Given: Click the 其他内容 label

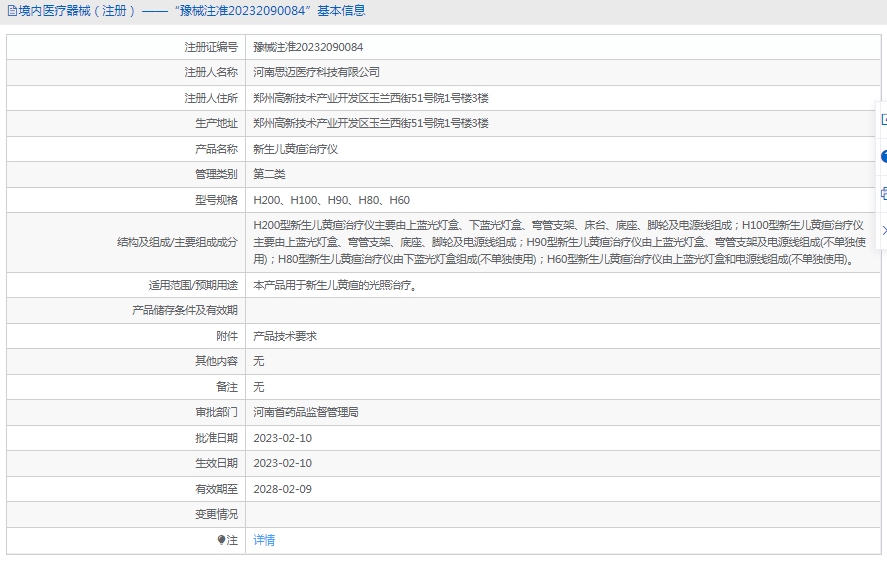Looking at the screenshot, I should (x=217, y=361).
